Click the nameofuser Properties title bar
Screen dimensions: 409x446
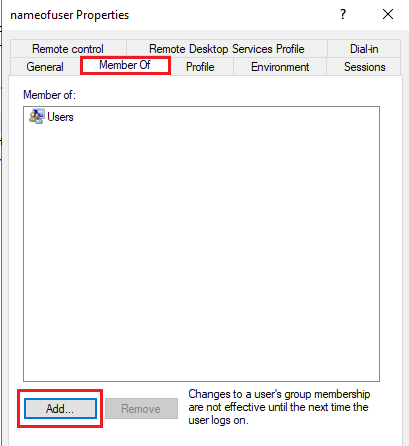point(167,15)
